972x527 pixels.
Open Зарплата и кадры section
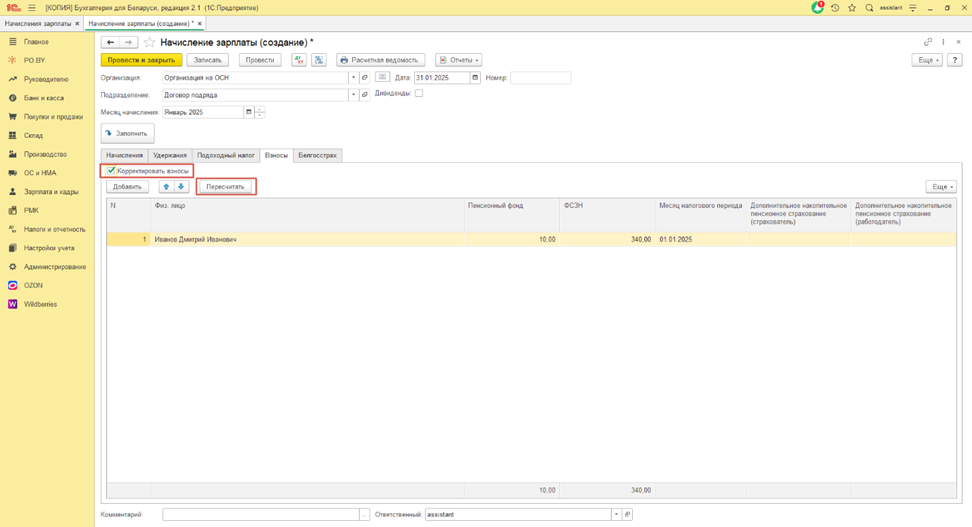pos(51,192)
